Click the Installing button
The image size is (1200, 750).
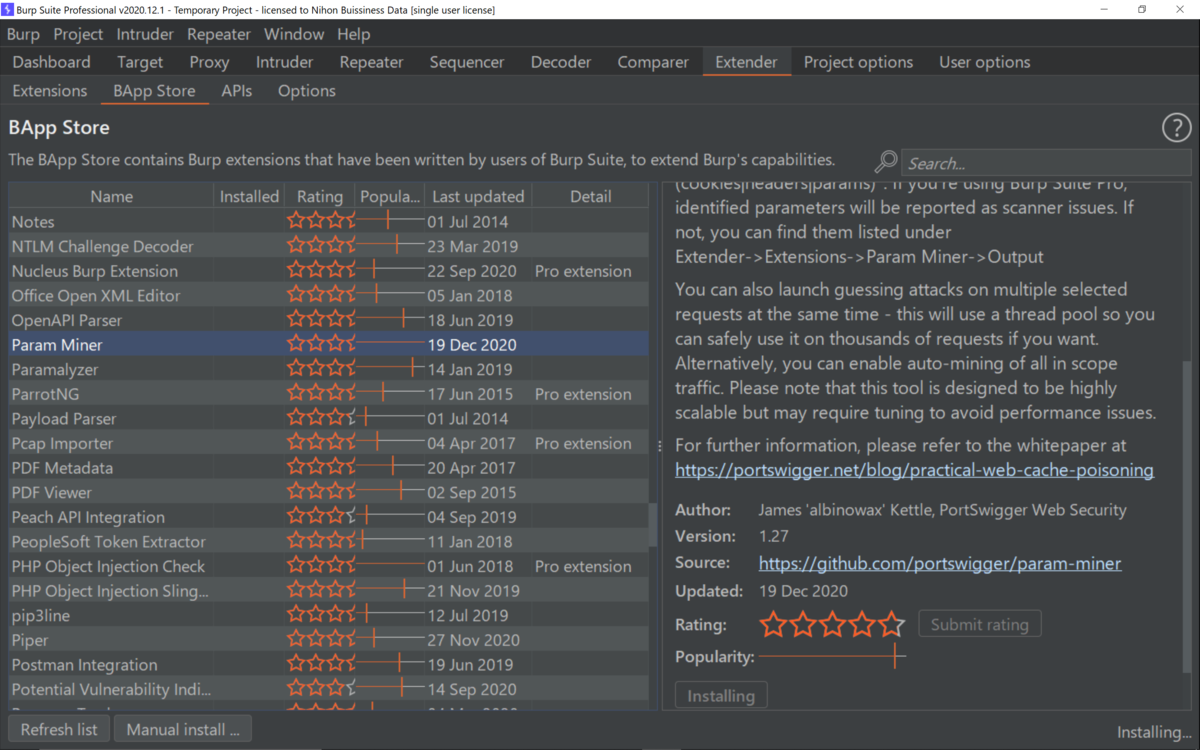tap(721, 696)
